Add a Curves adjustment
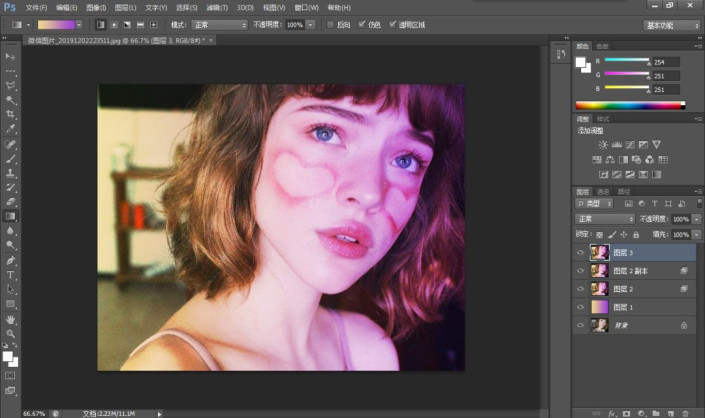Screen dimensions: 705x418 630,145
